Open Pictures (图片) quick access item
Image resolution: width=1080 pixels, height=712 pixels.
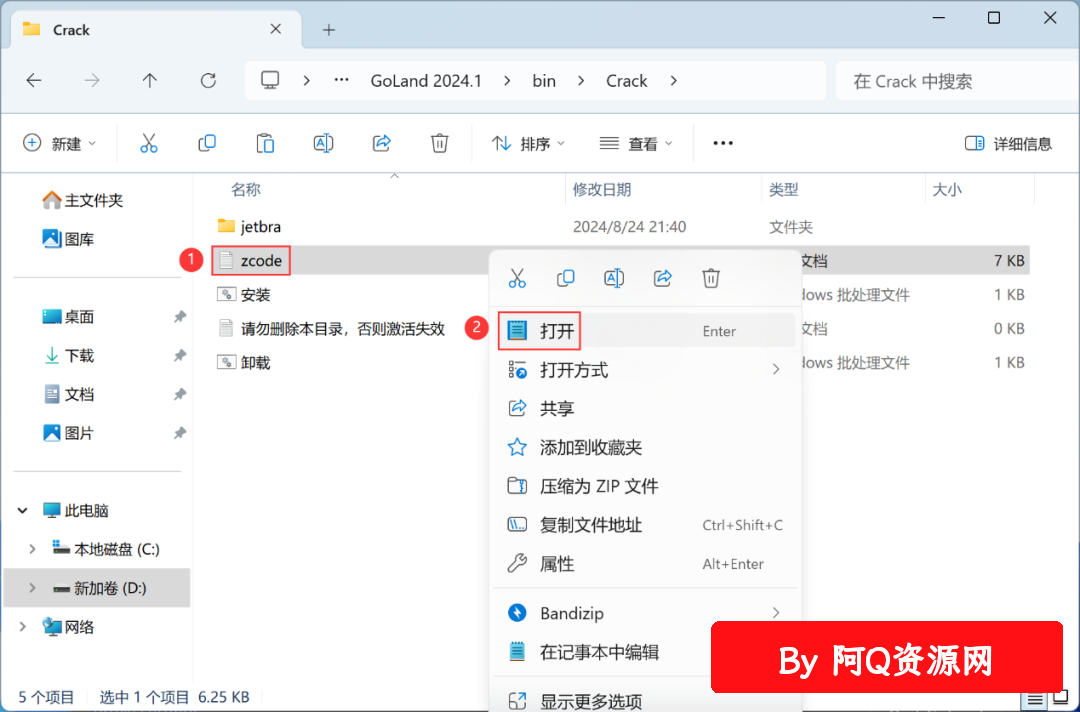68,433
